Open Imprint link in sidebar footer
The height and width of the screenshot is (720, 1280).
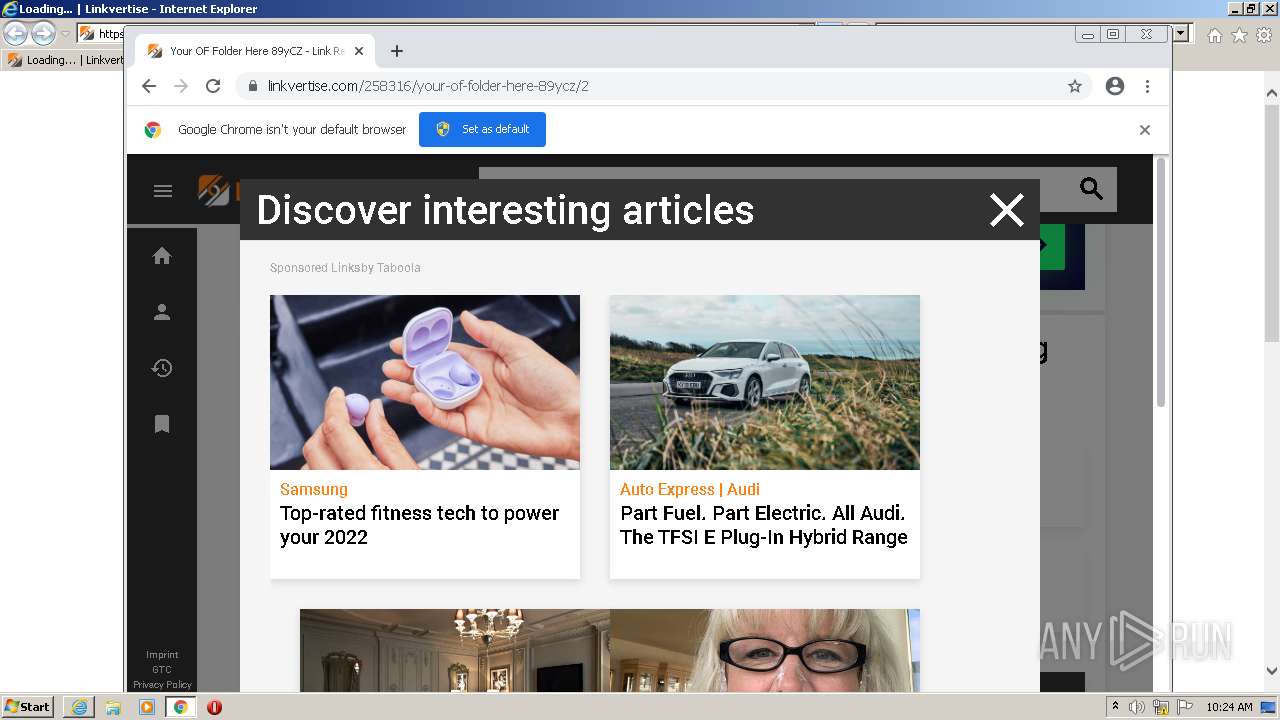tap(162, 655)
